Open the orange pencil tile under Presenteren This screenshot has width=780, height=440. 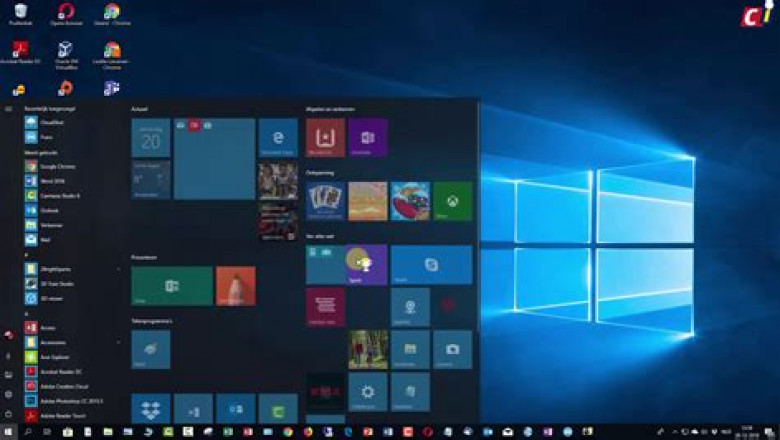click(236, 286)
